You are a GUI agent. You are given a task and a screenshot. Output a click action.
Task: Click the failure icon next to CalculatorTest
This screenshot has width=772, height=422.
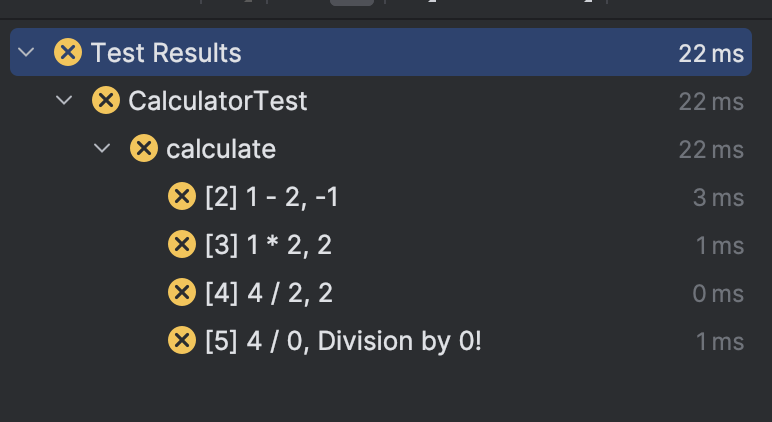click(105, 101)
